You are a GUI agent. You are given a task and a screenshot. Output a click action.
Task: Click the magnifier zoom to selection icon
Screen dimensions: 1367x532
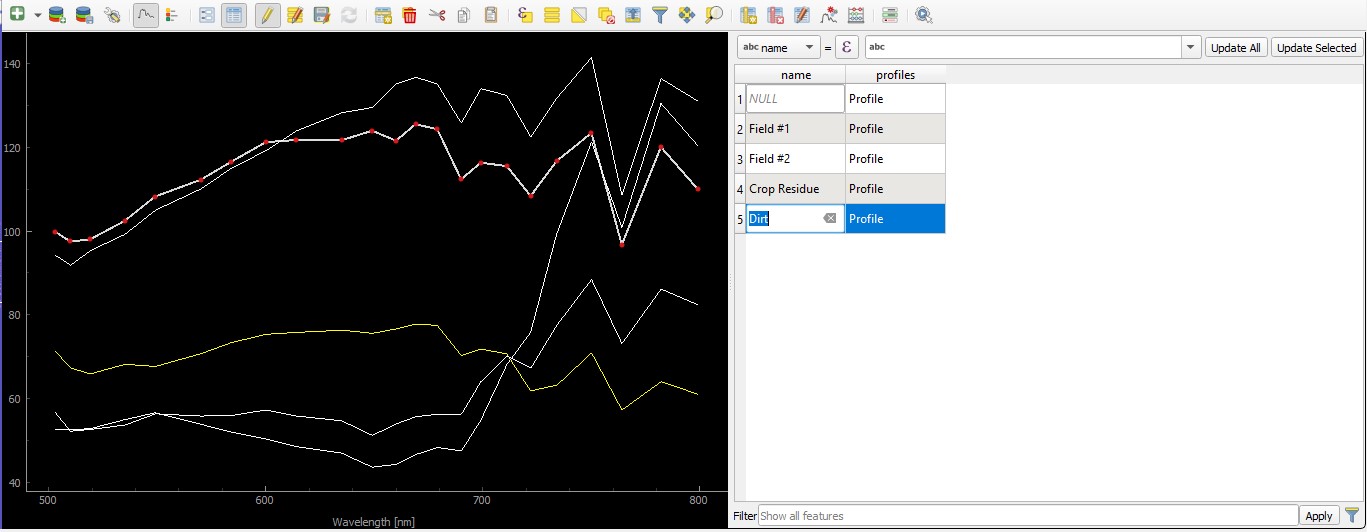tap(713, 15)
